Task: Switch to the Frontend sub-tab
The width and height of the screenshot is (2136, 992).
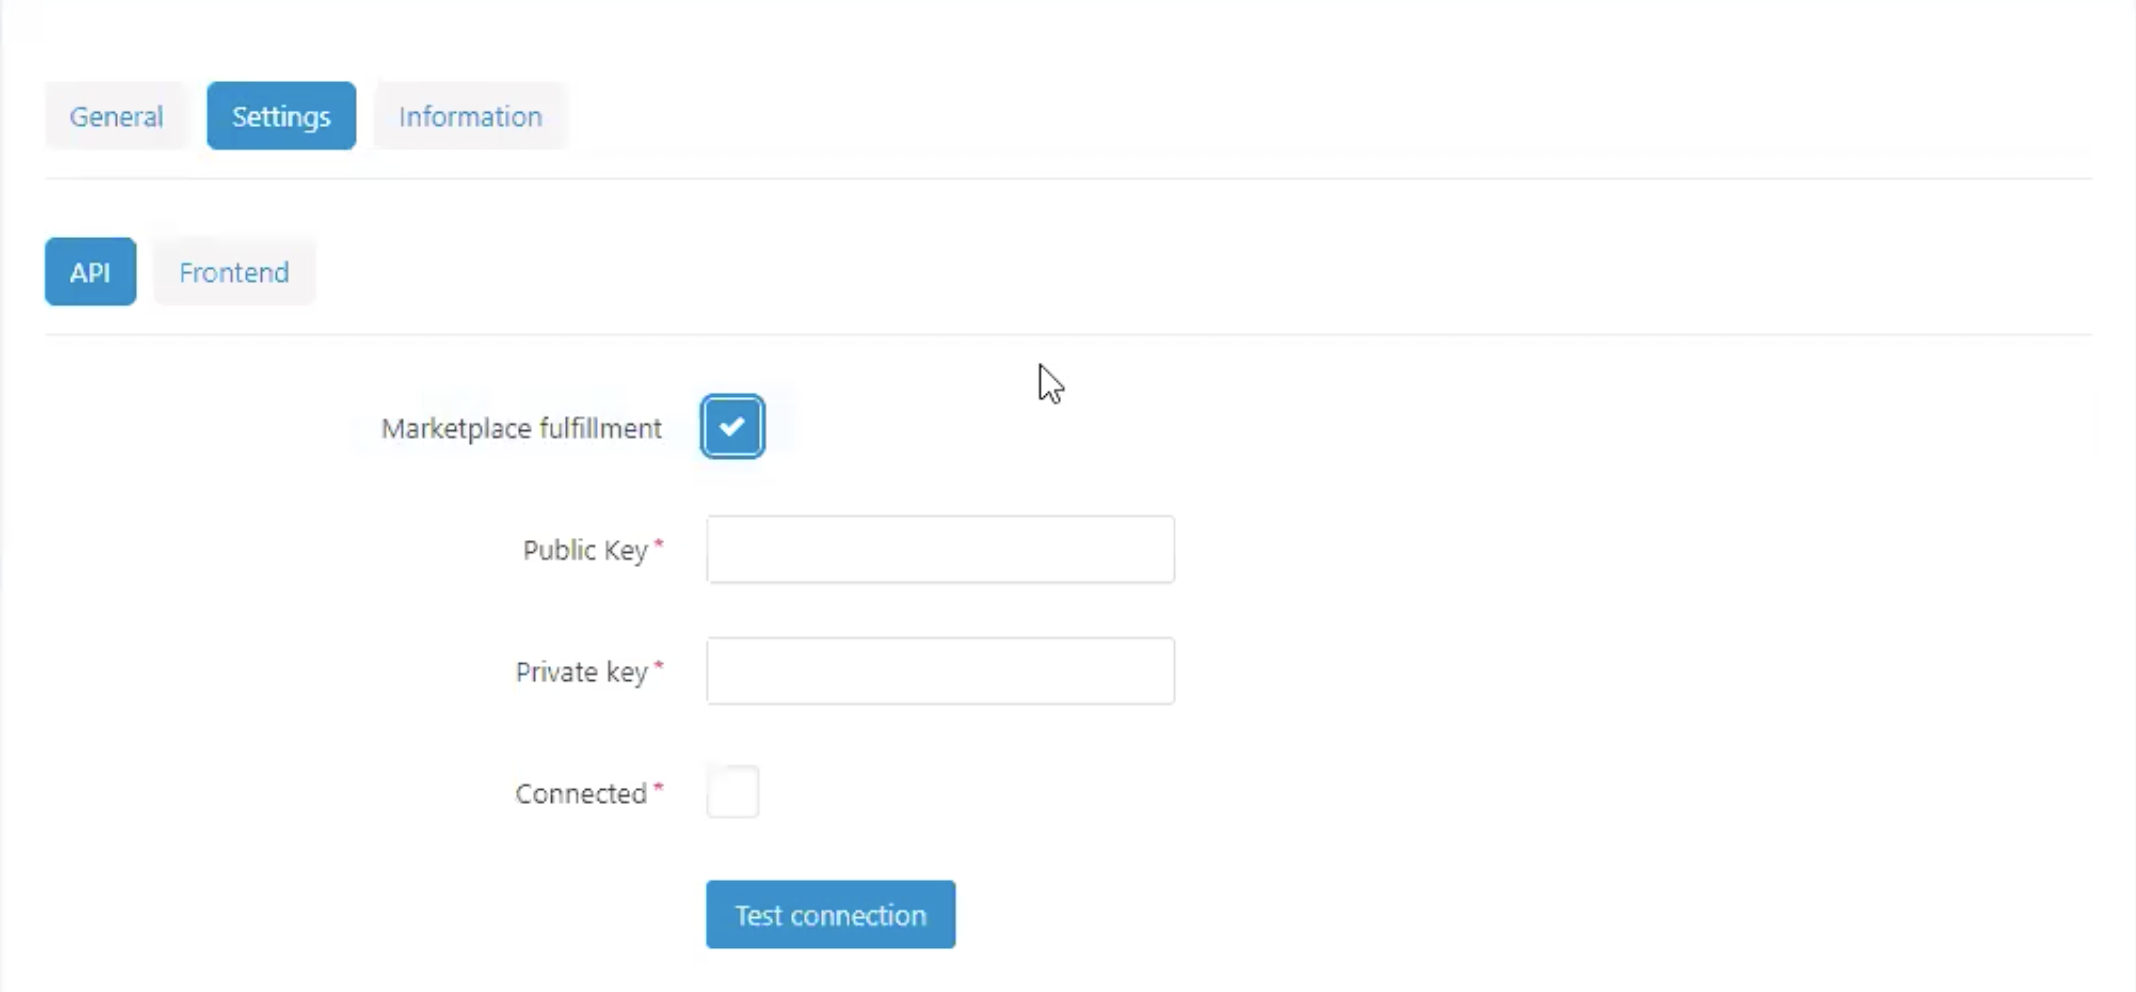Action: [234, 272]
